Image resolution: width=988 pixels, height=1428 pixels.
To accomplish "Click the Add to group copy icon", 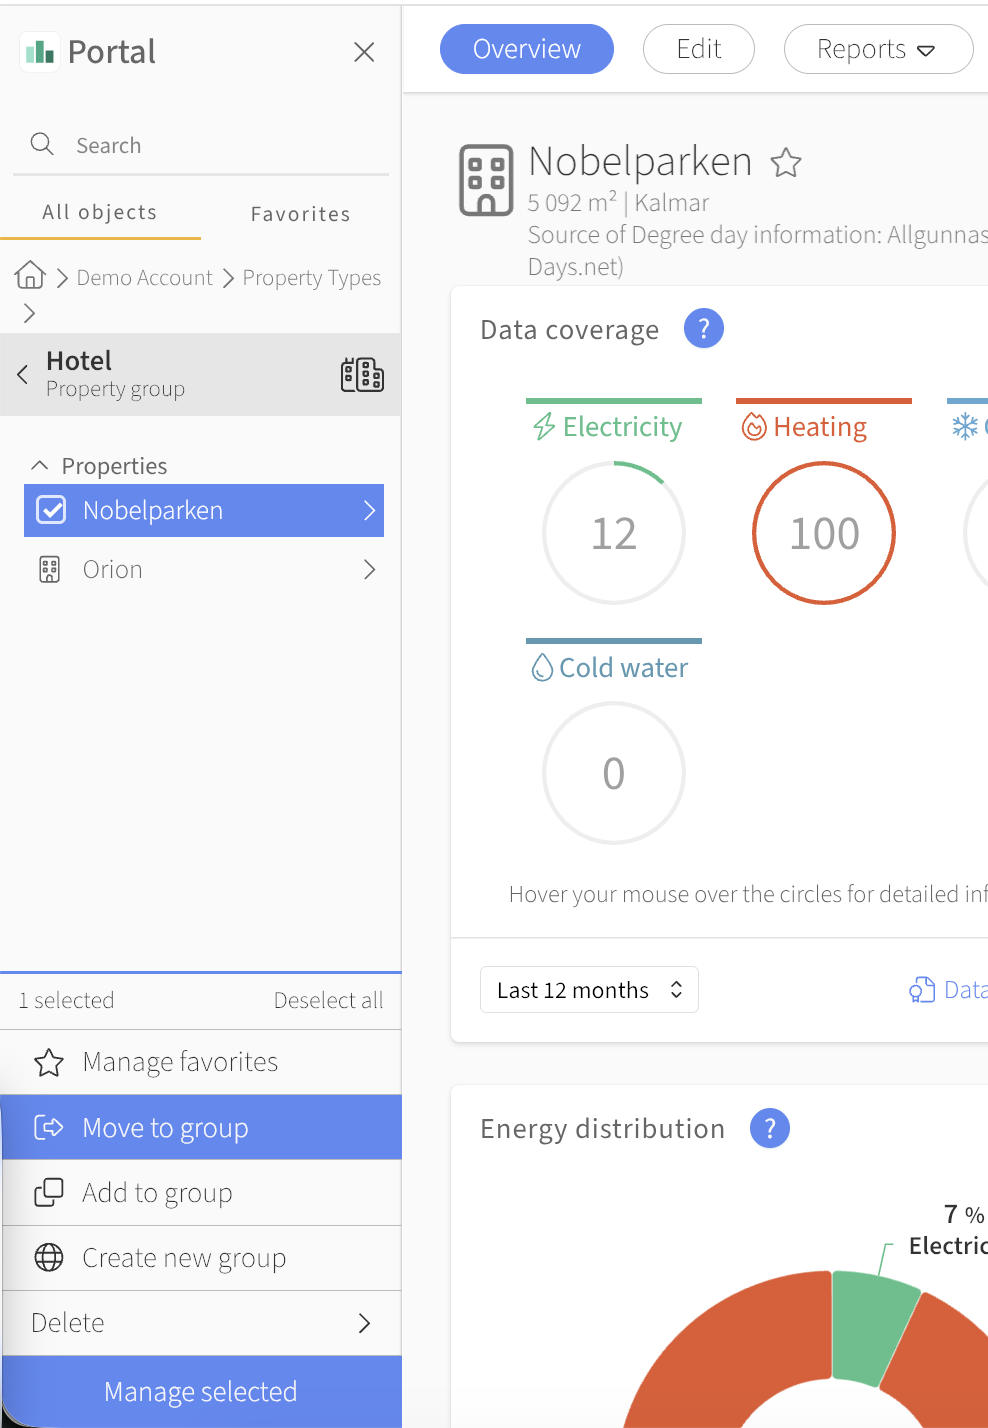I will click(49, 1192).
